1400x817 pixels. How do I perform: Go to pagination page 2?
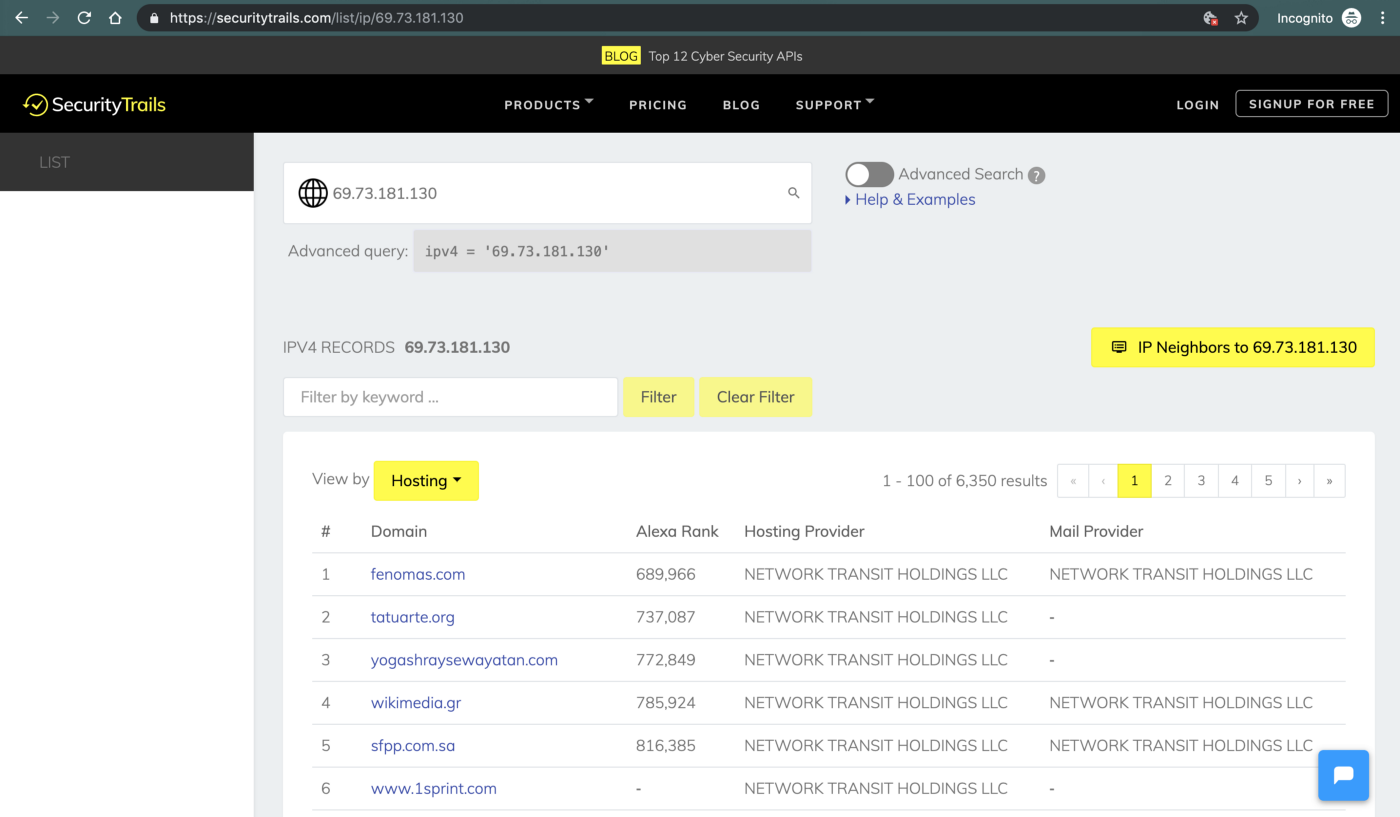pyautogui.click(x=1168, y=481)
